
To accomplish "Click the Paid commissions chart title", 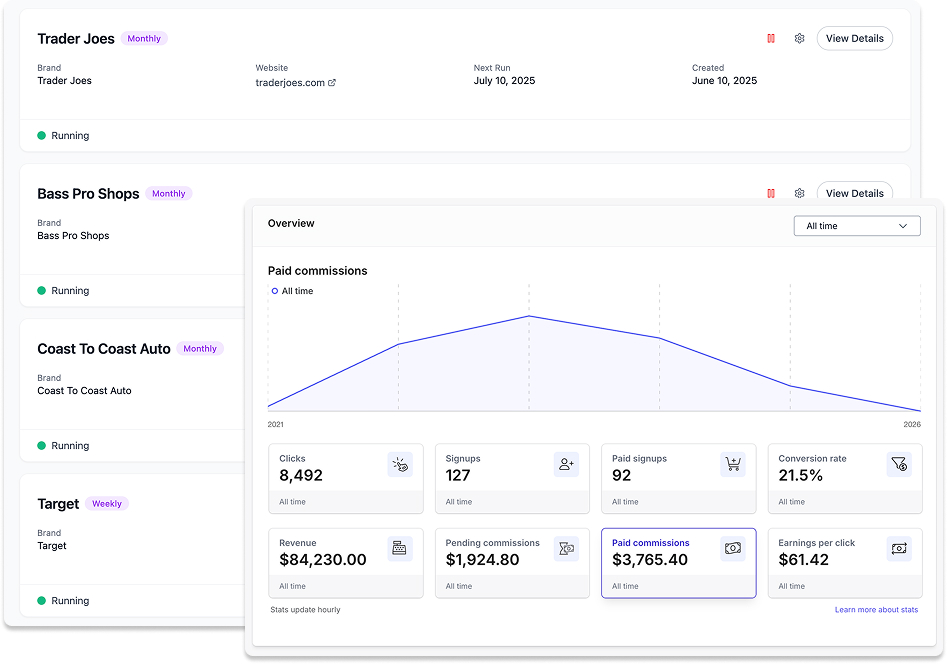I will coord(318,271).
